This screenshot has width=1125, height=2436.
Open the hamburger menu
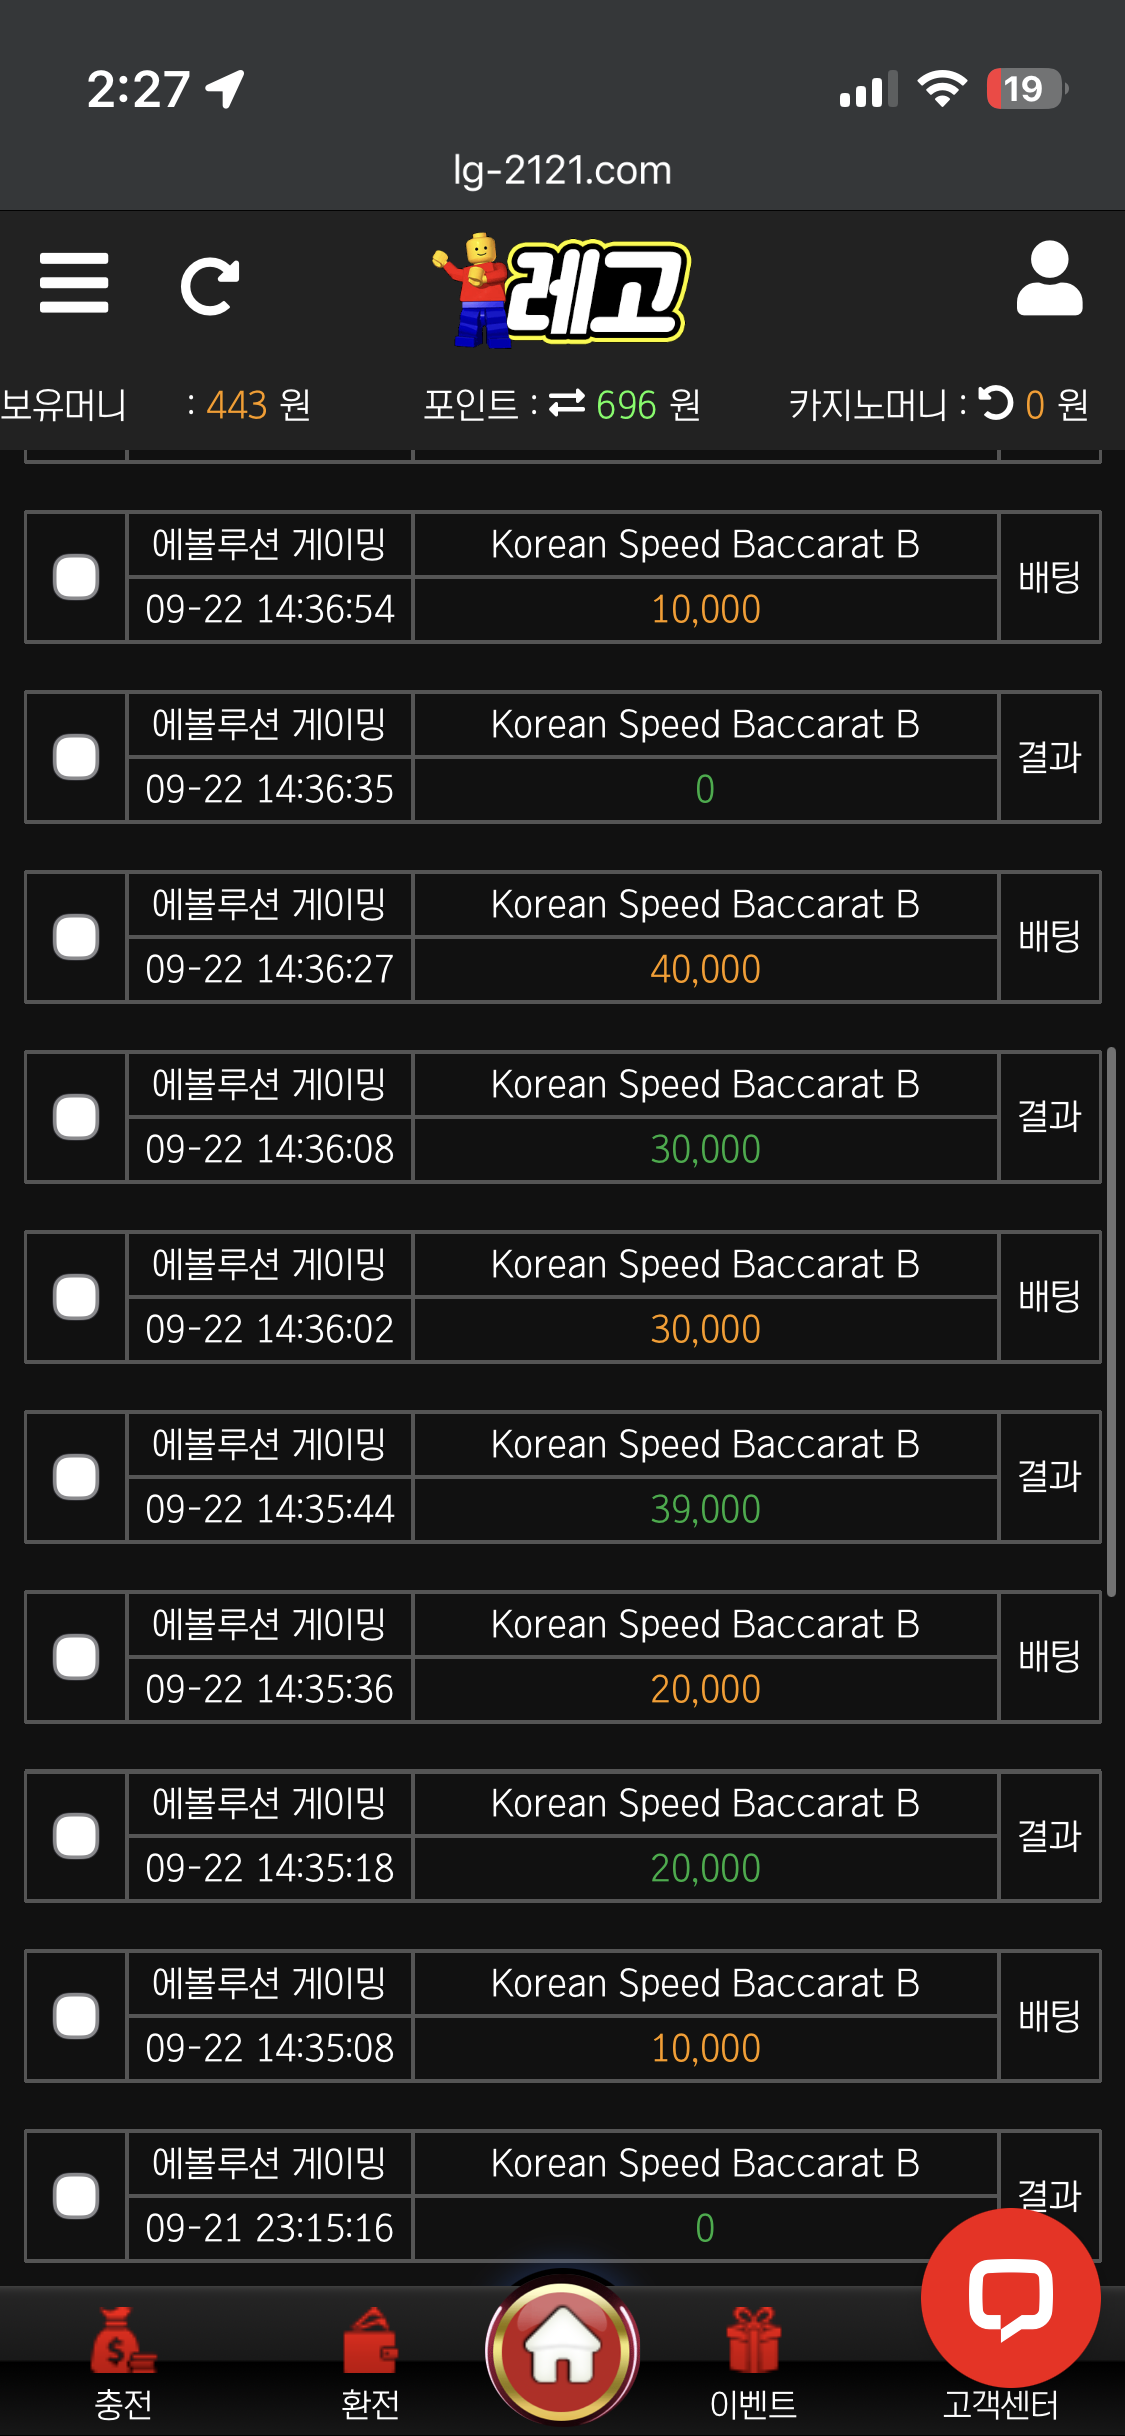coord(74,283)
